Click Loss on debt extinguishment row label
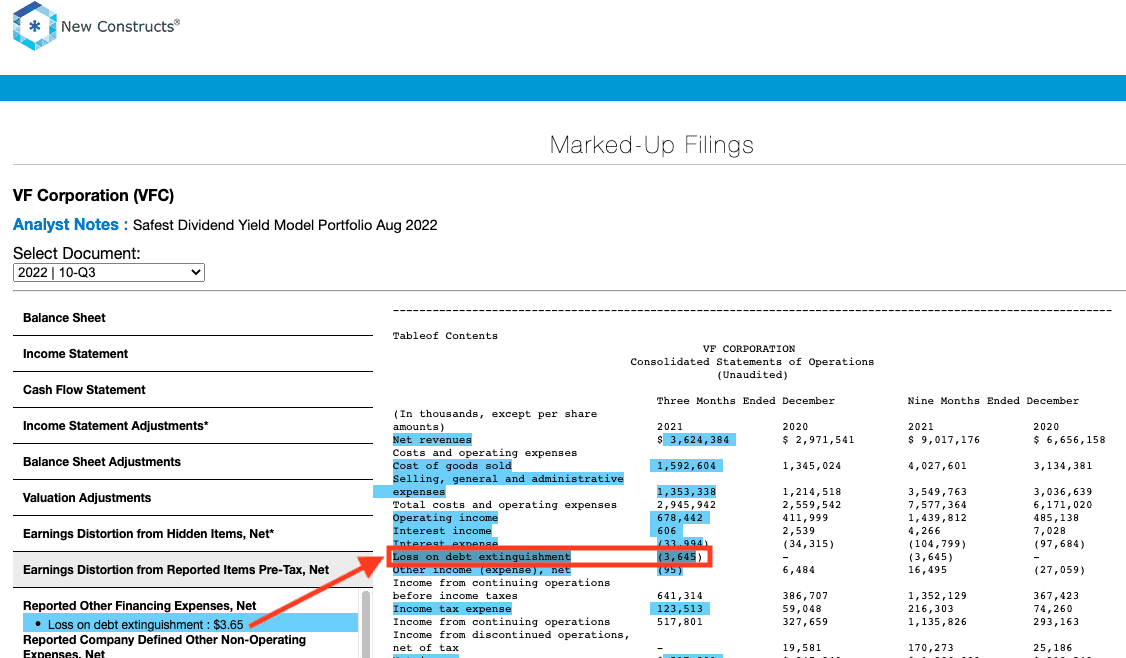 (481, 557)
